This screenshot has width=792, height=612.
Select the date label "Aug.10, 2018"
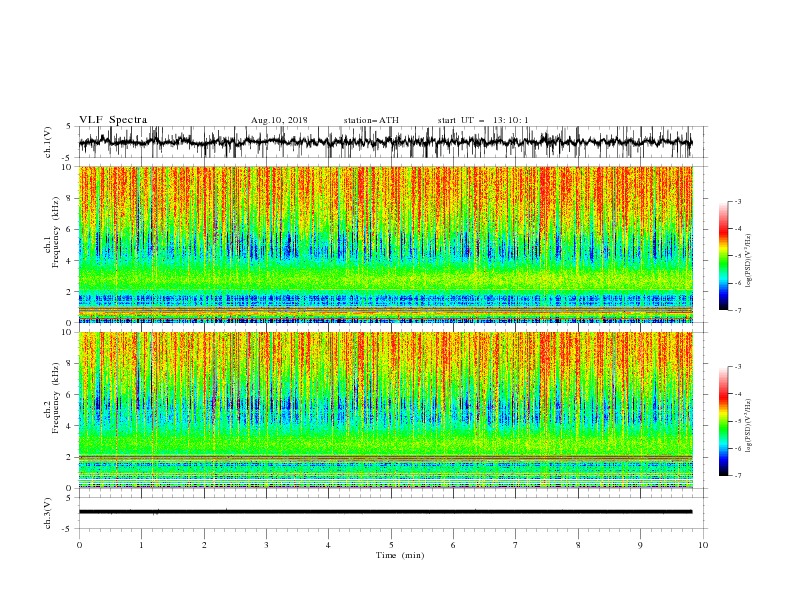point(279,120)
